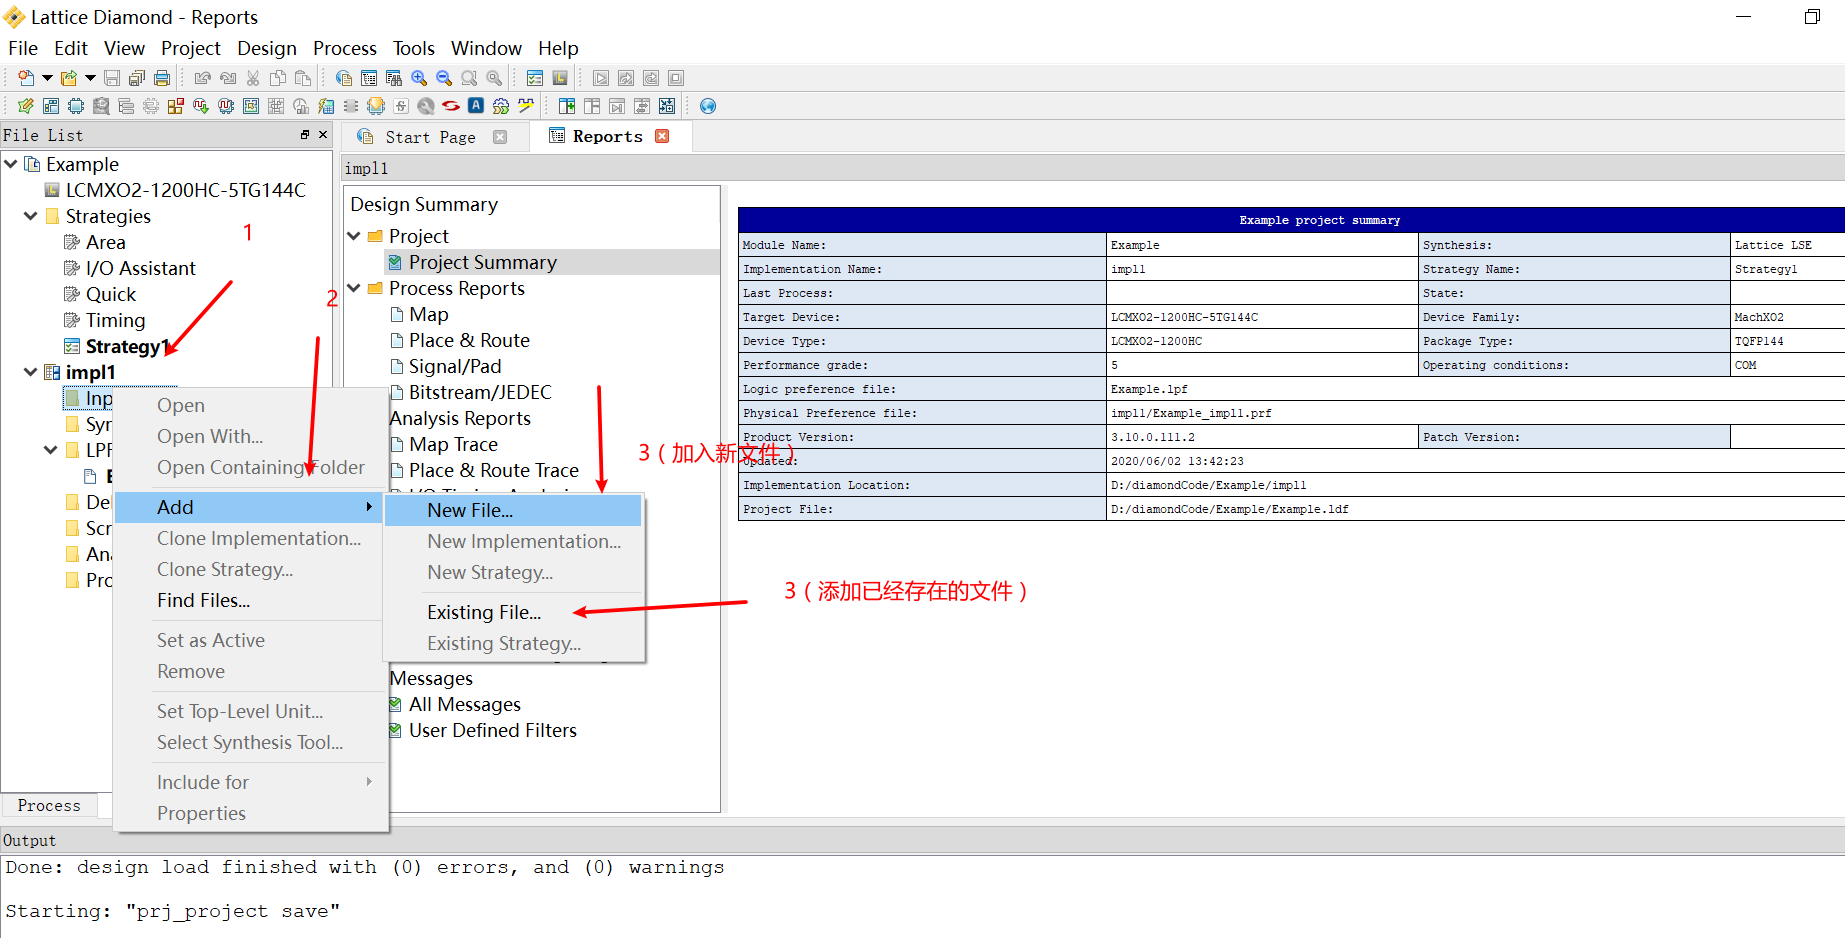Click the Redo arrow icon
Screen dimensions: 1845x938
pyautogui.click(x=228, y=78)
